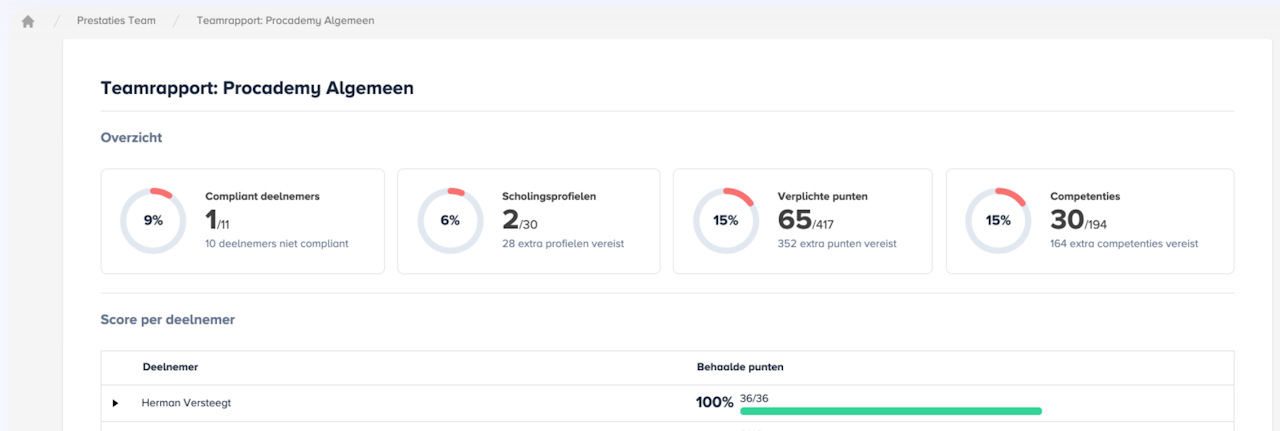Click the Verplichte punten 15% donut chart

[x=725, y=220]
